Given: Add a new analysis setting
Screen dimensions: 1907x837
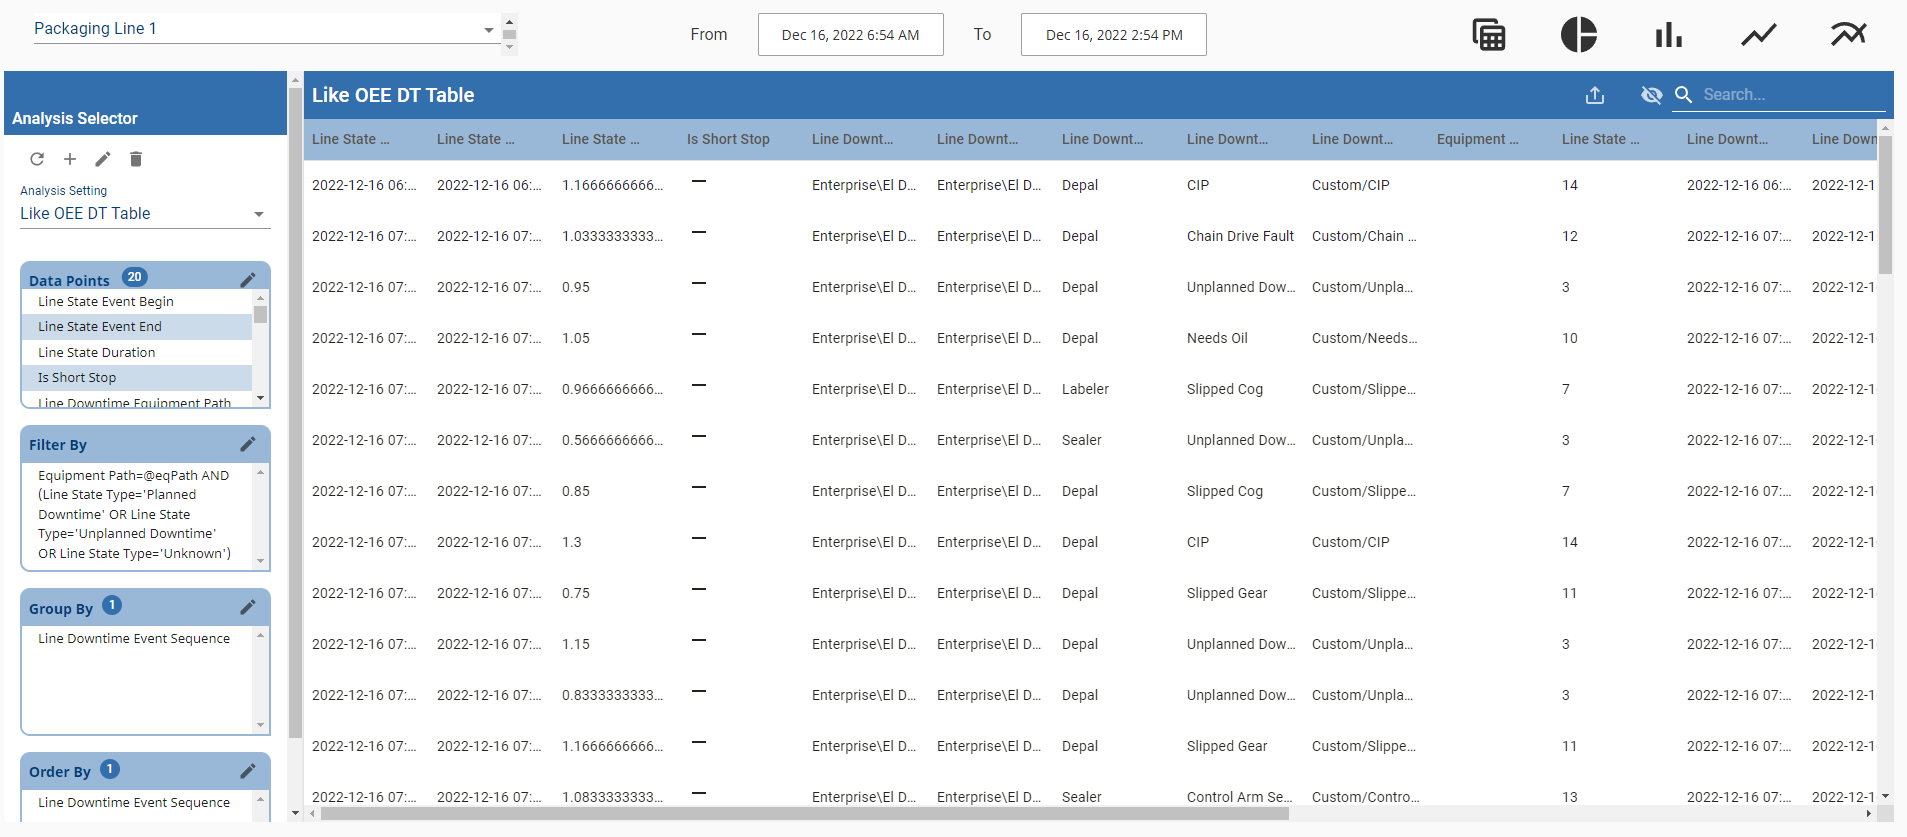Looking at the screenshot, I should tap(70, 159).
